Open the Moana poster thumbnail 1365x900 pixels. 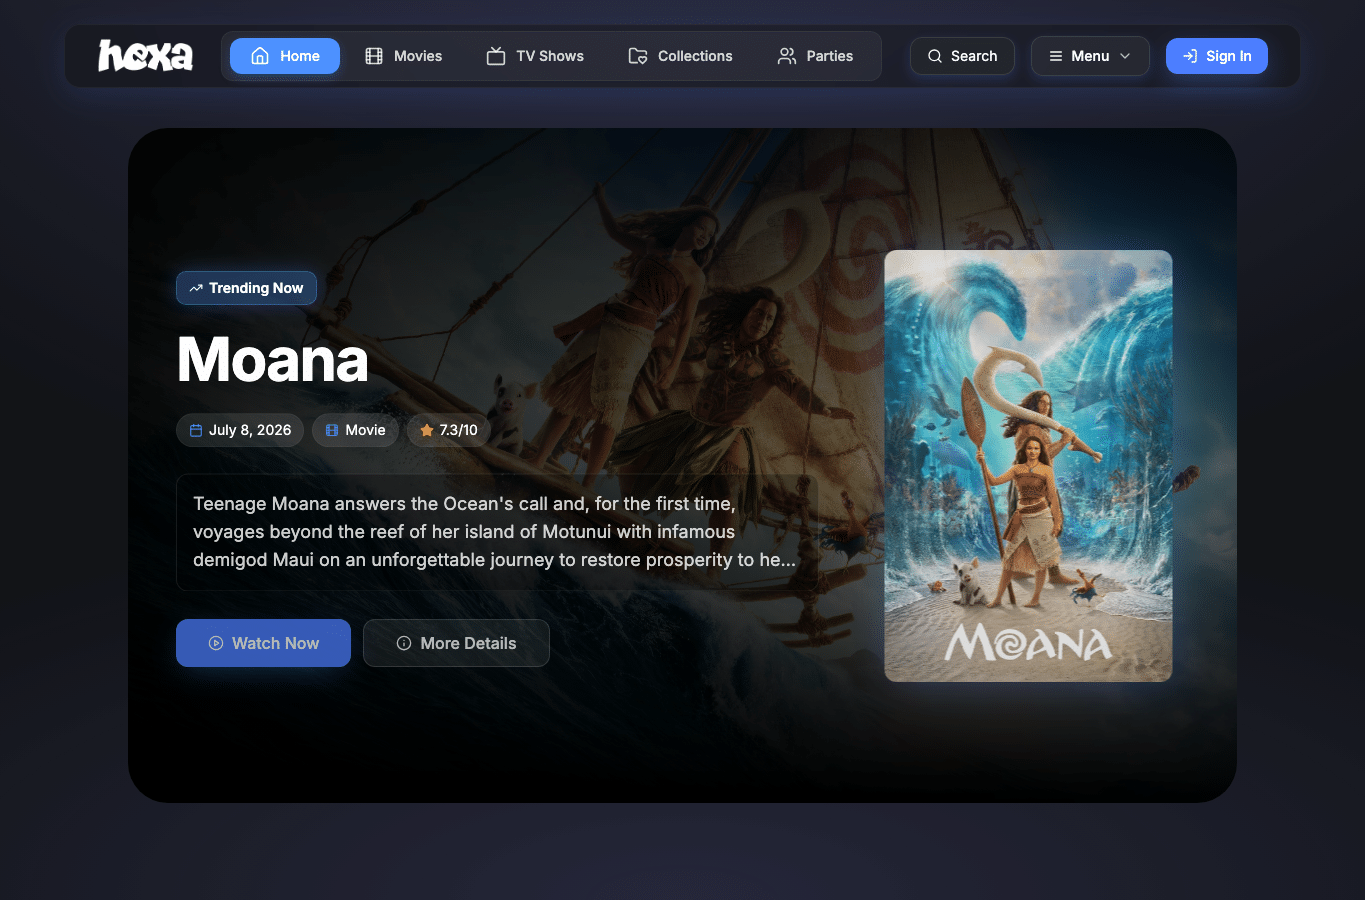coord(1028,466)
